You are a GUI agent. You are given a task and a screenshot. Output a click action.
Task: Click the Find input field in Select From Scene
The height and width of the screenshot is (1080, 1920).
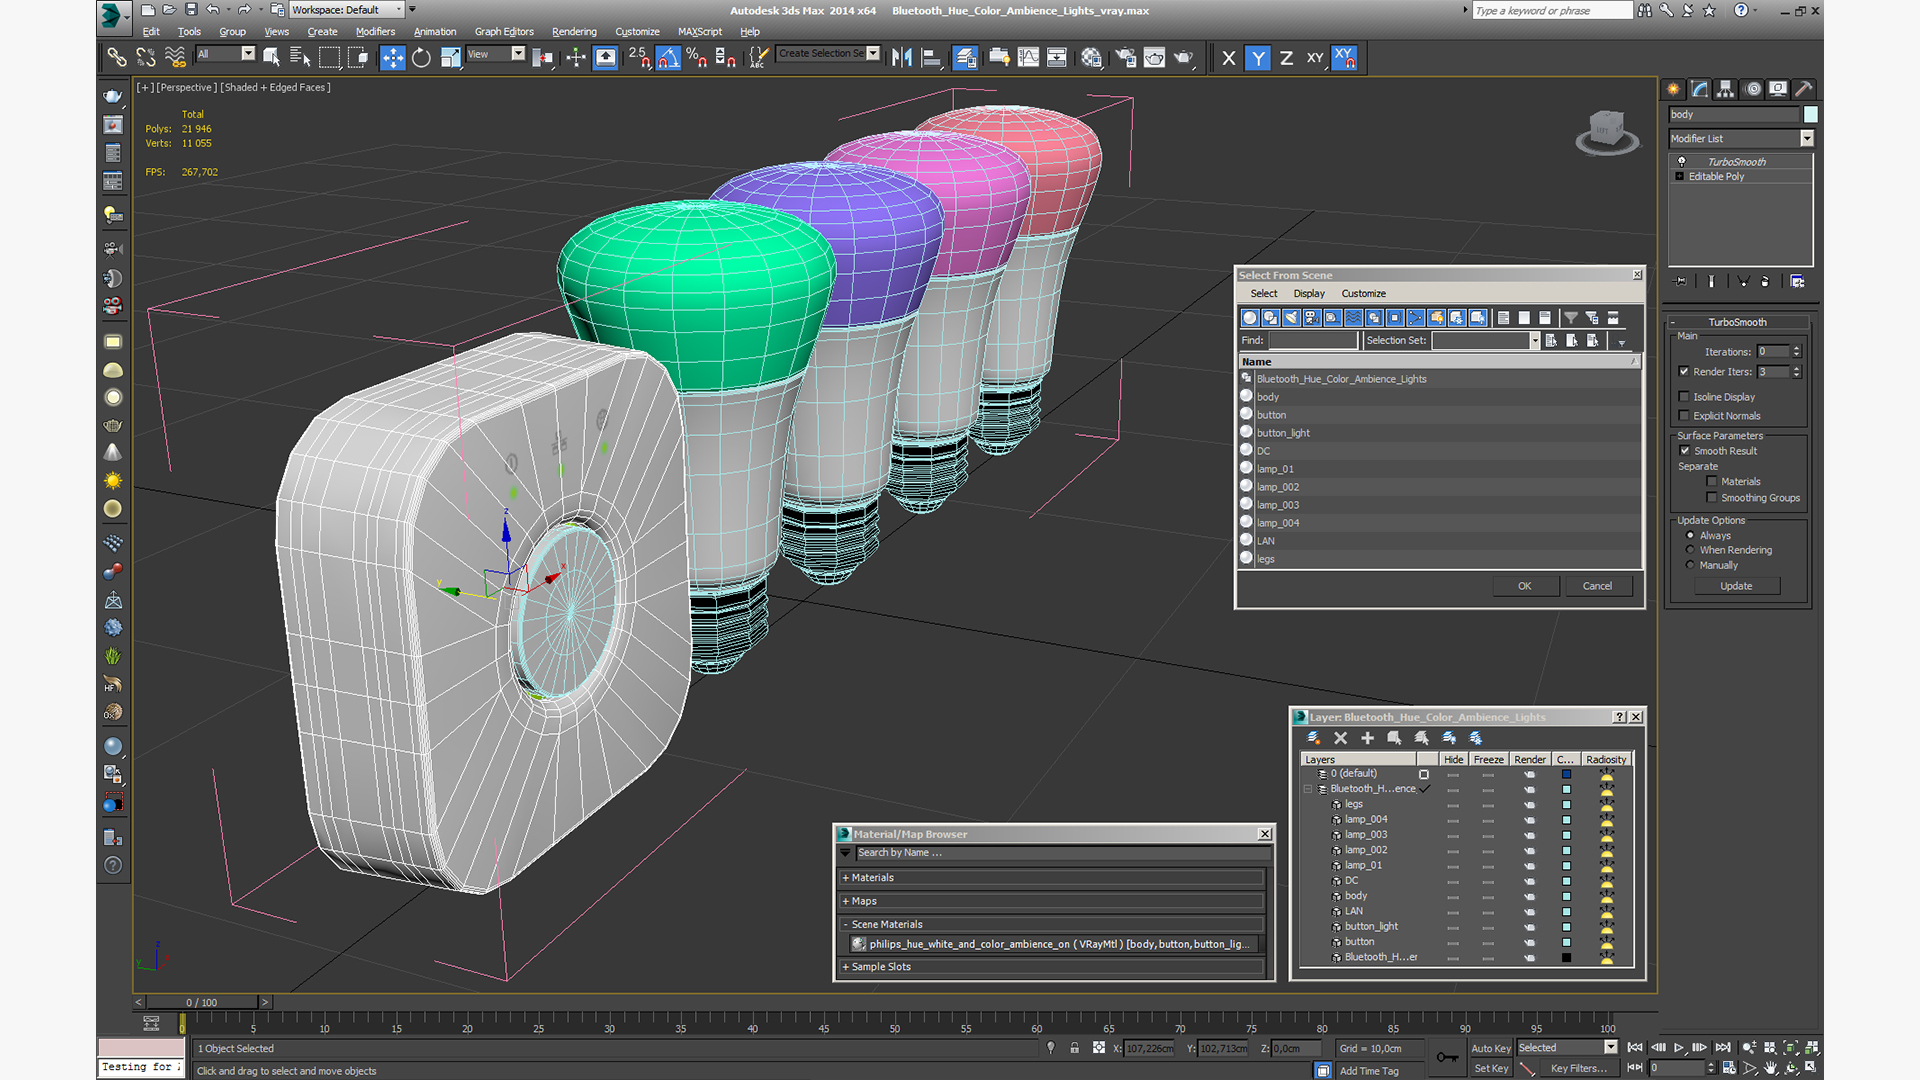tap(1313, 341)
